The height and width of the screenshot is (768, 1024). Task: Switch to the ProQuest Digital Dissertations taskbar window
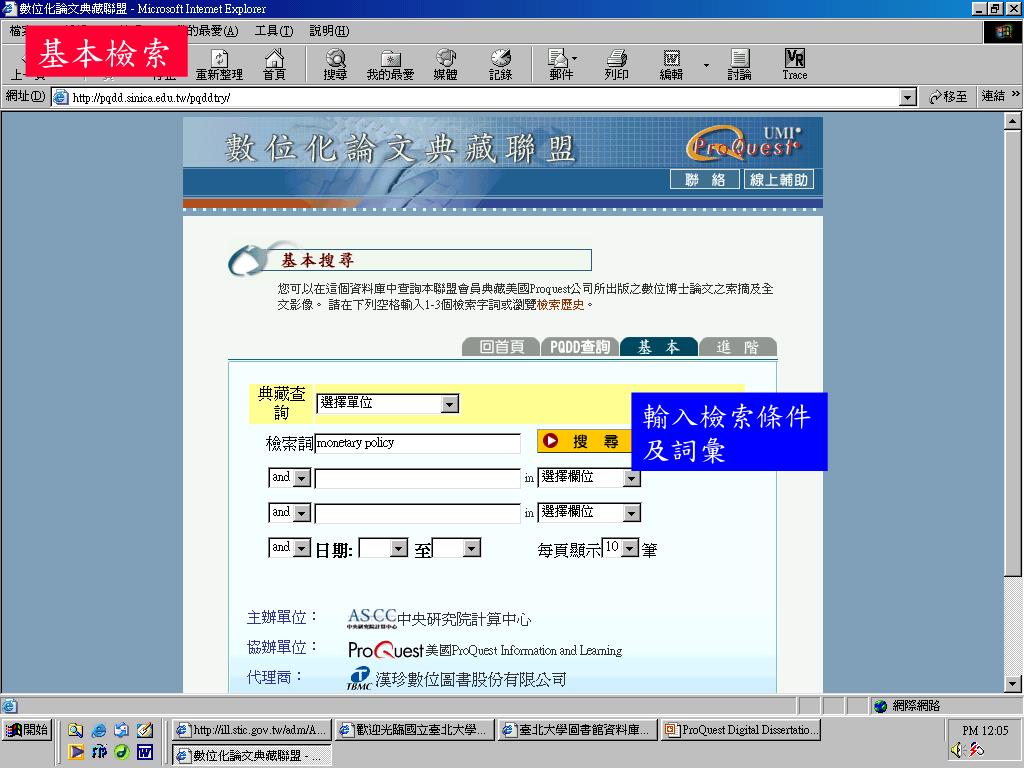pyautogui.click(x=741, y=729)
